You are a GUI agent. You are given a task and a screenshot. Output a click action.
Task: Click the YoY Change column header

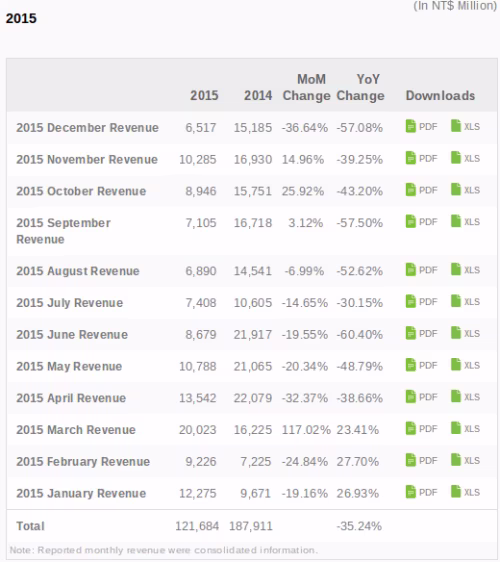pyautogui.click(x=361, y=87)
